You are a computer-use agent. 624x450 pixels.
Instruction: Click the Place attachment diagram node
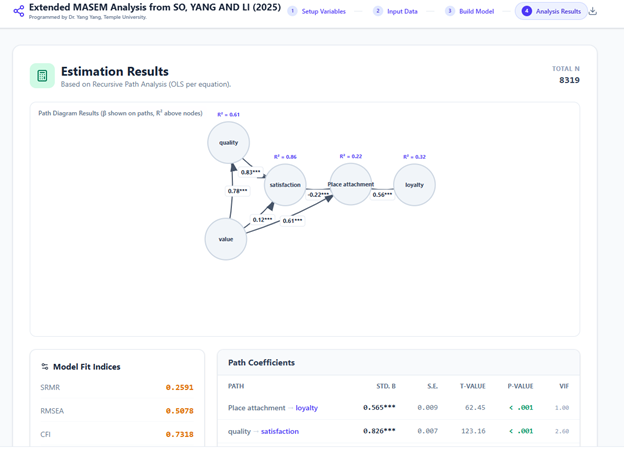tap(350, 184)
